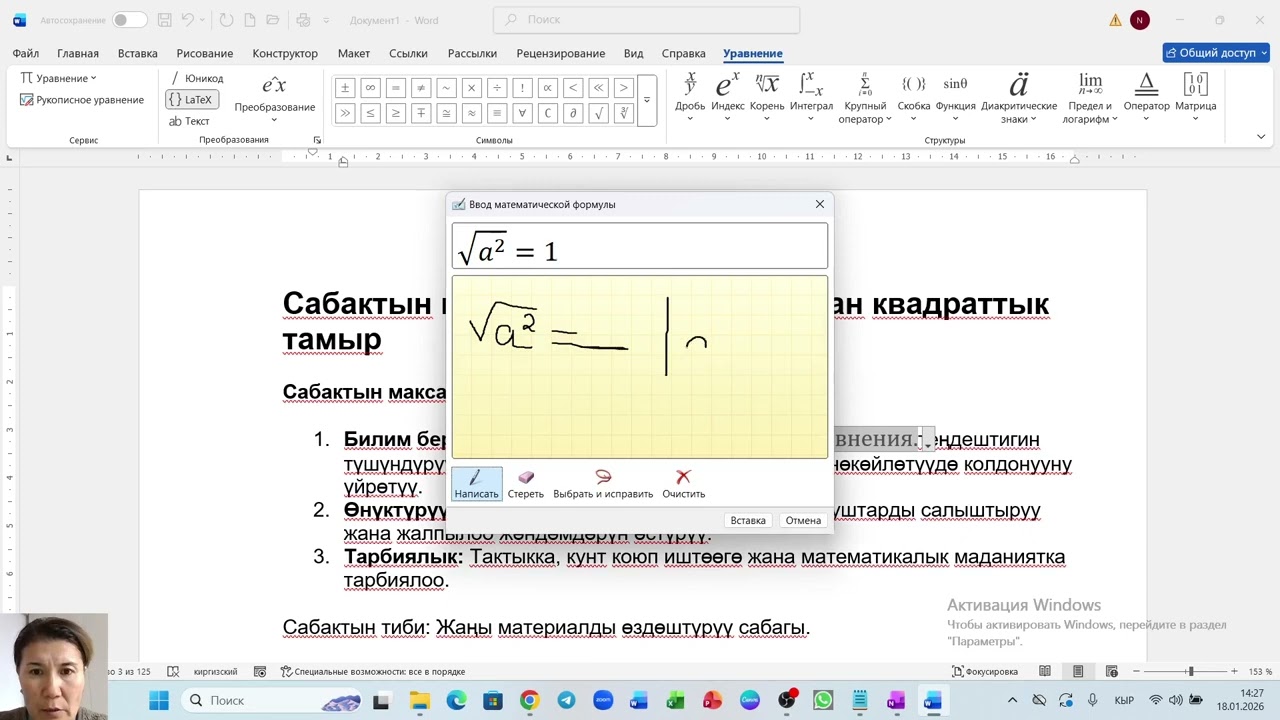Click the recognized formula preview box
1280x720 pixels.
click(640, 247)
